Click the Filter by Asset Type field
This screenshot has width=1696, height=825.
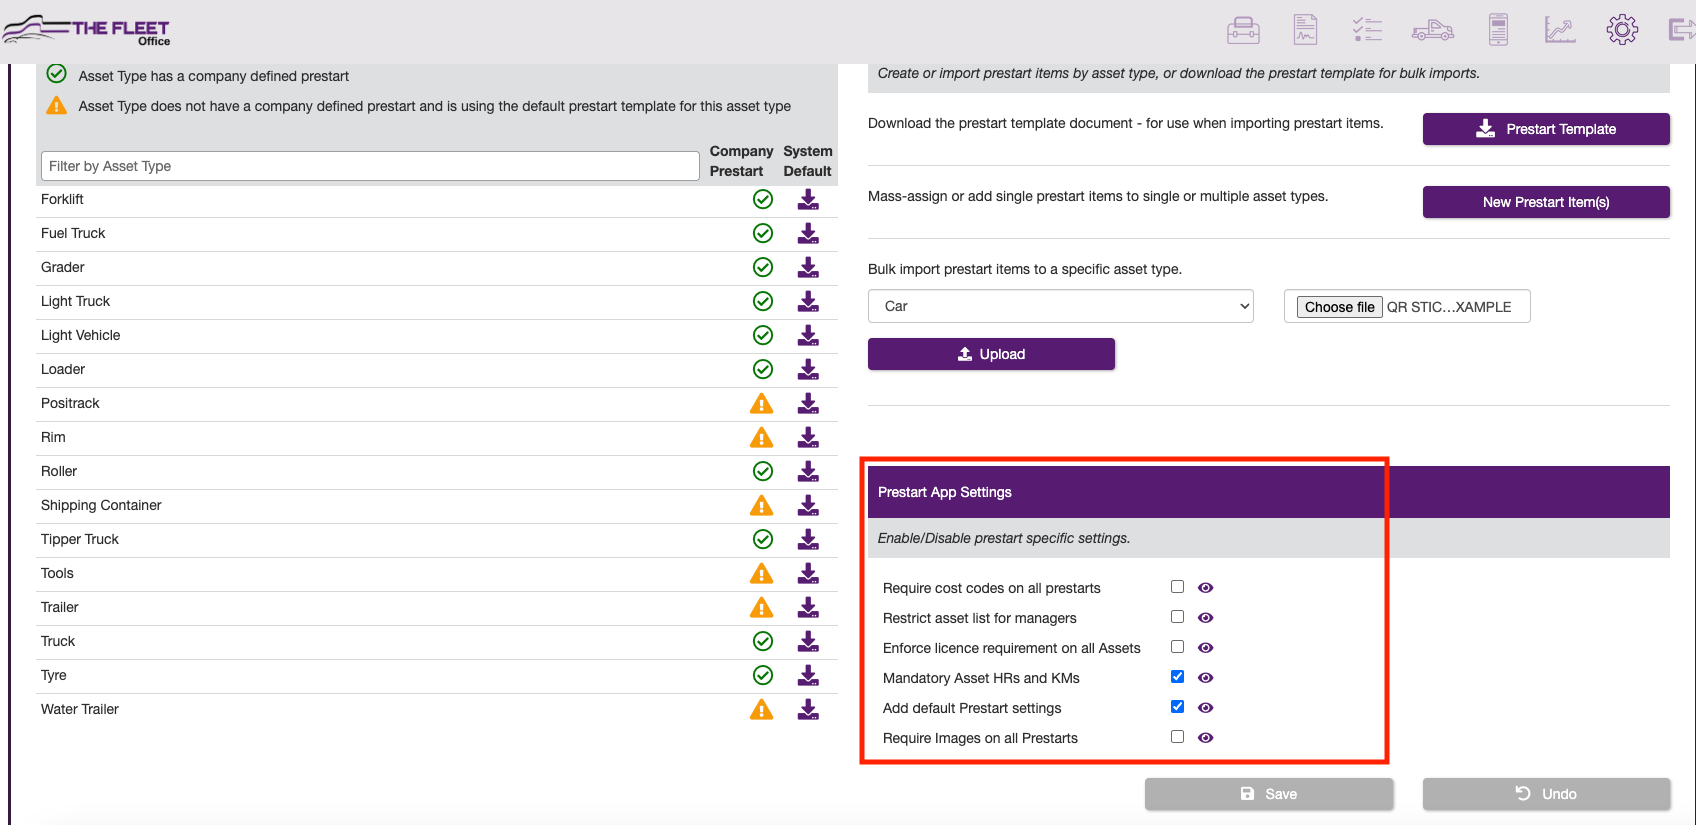tap(370, 166)
